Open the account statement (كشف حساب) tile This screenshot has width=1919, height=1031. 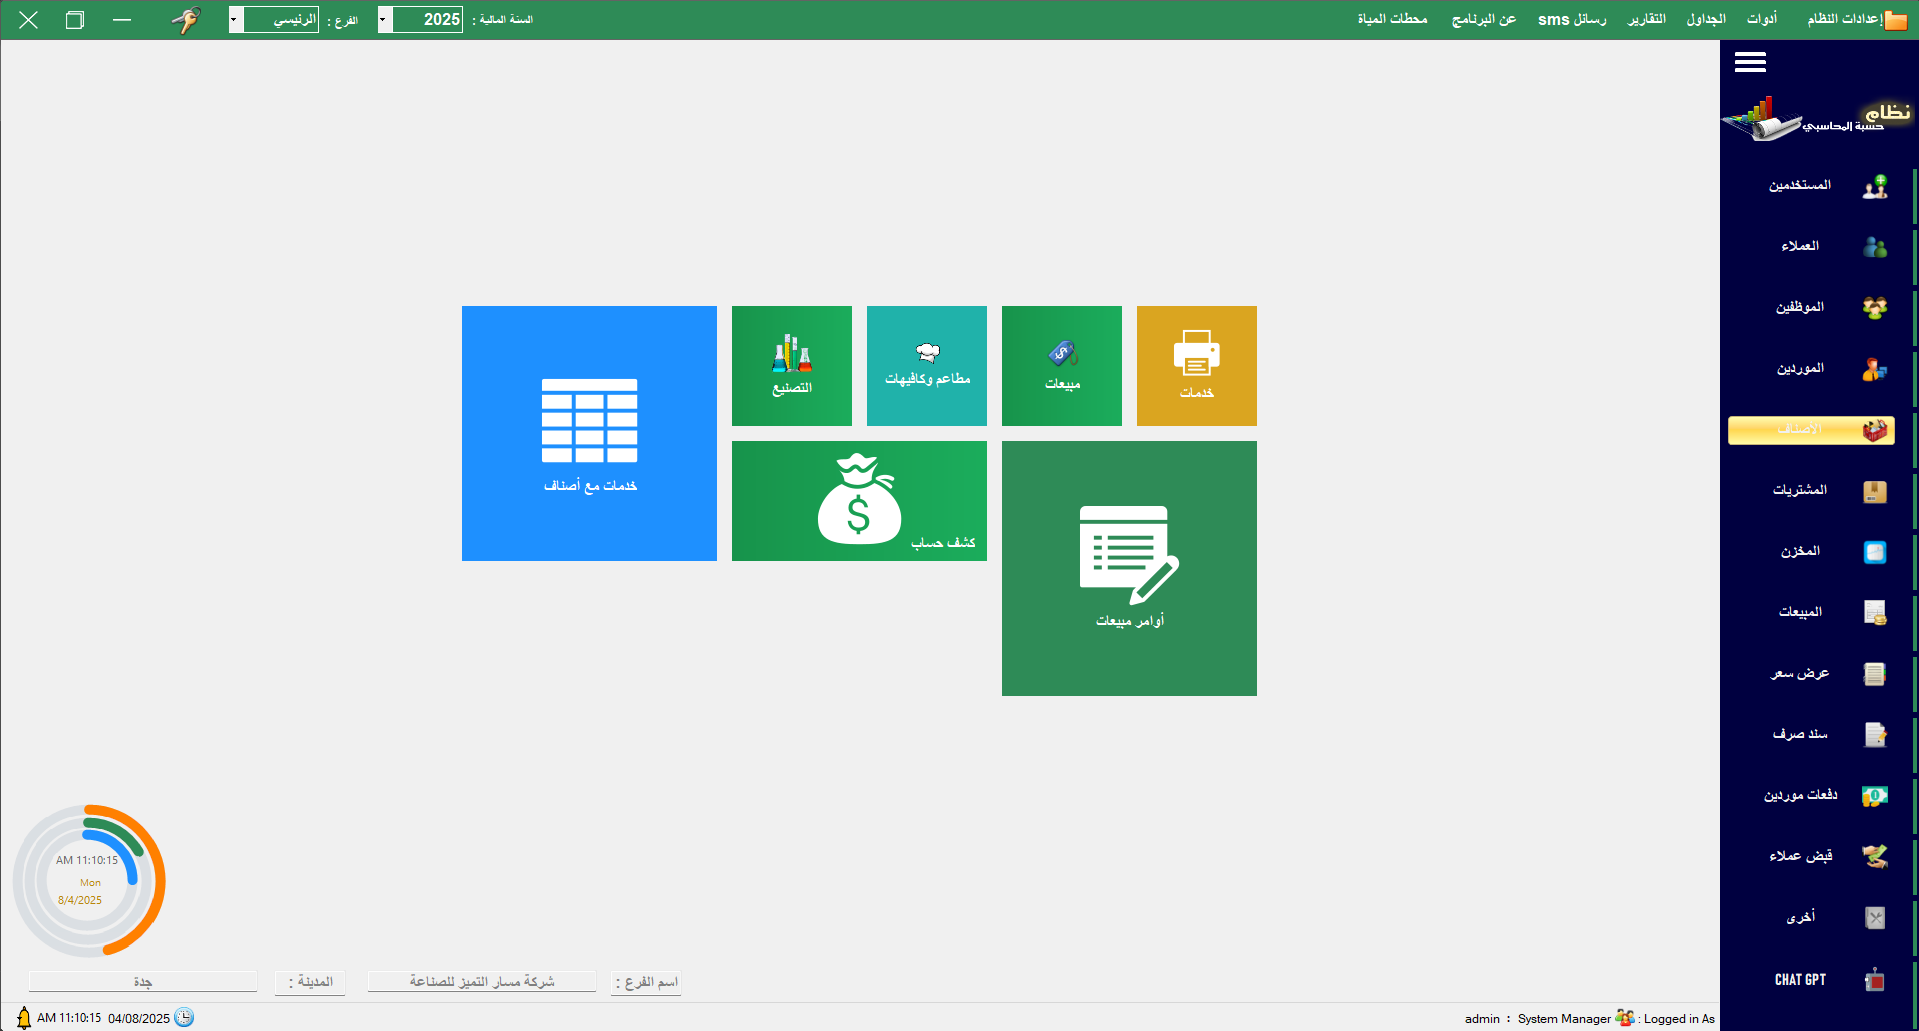[x=859, y=501]
